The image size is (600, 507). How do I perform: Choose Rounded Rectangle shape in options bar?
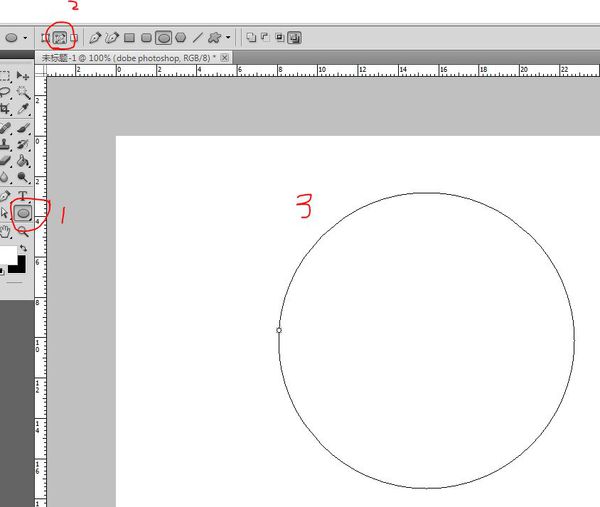(x=146, y=37)
